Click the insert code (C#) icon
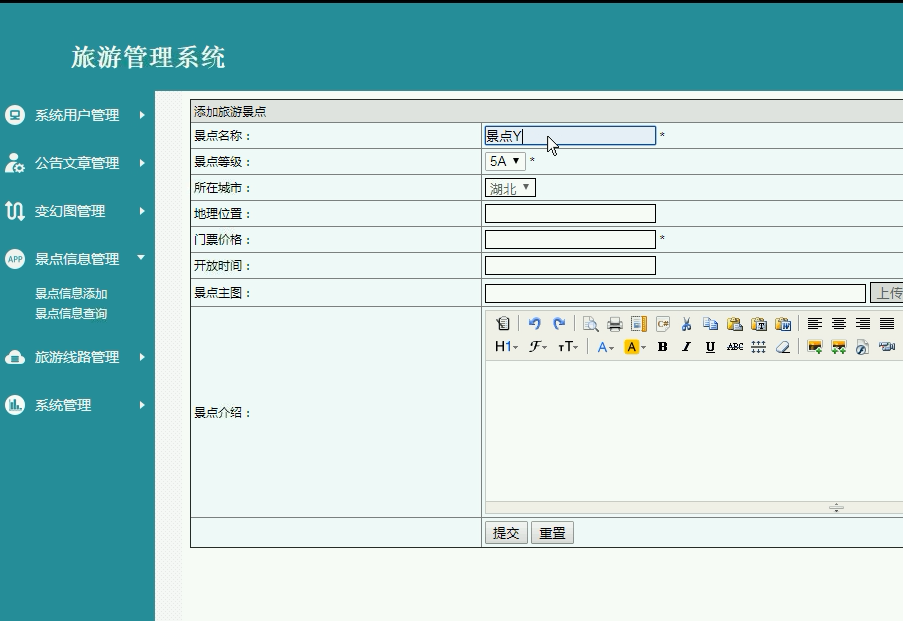This screenshot has height=621, width=903. coord(663,324)
